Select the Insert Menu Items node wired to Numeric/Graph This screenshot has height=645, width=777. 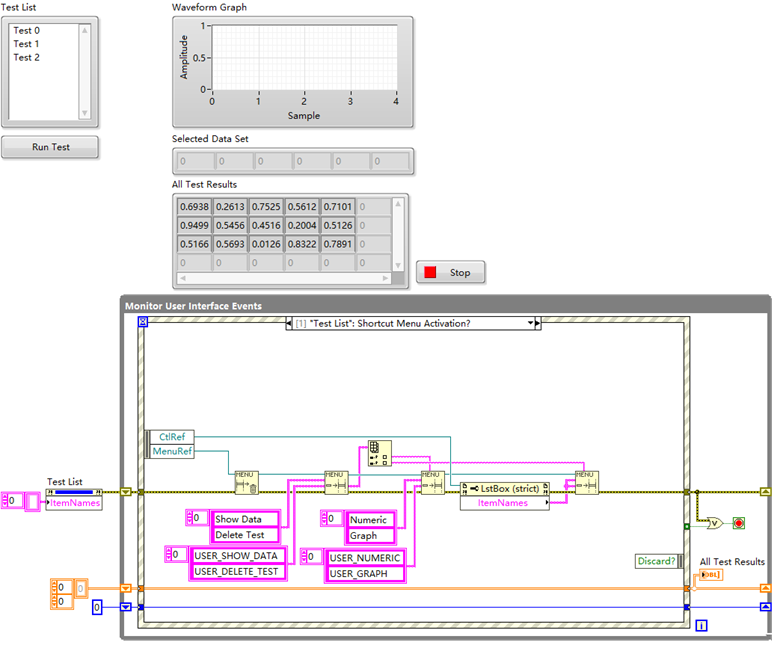(x=433, y=483)
